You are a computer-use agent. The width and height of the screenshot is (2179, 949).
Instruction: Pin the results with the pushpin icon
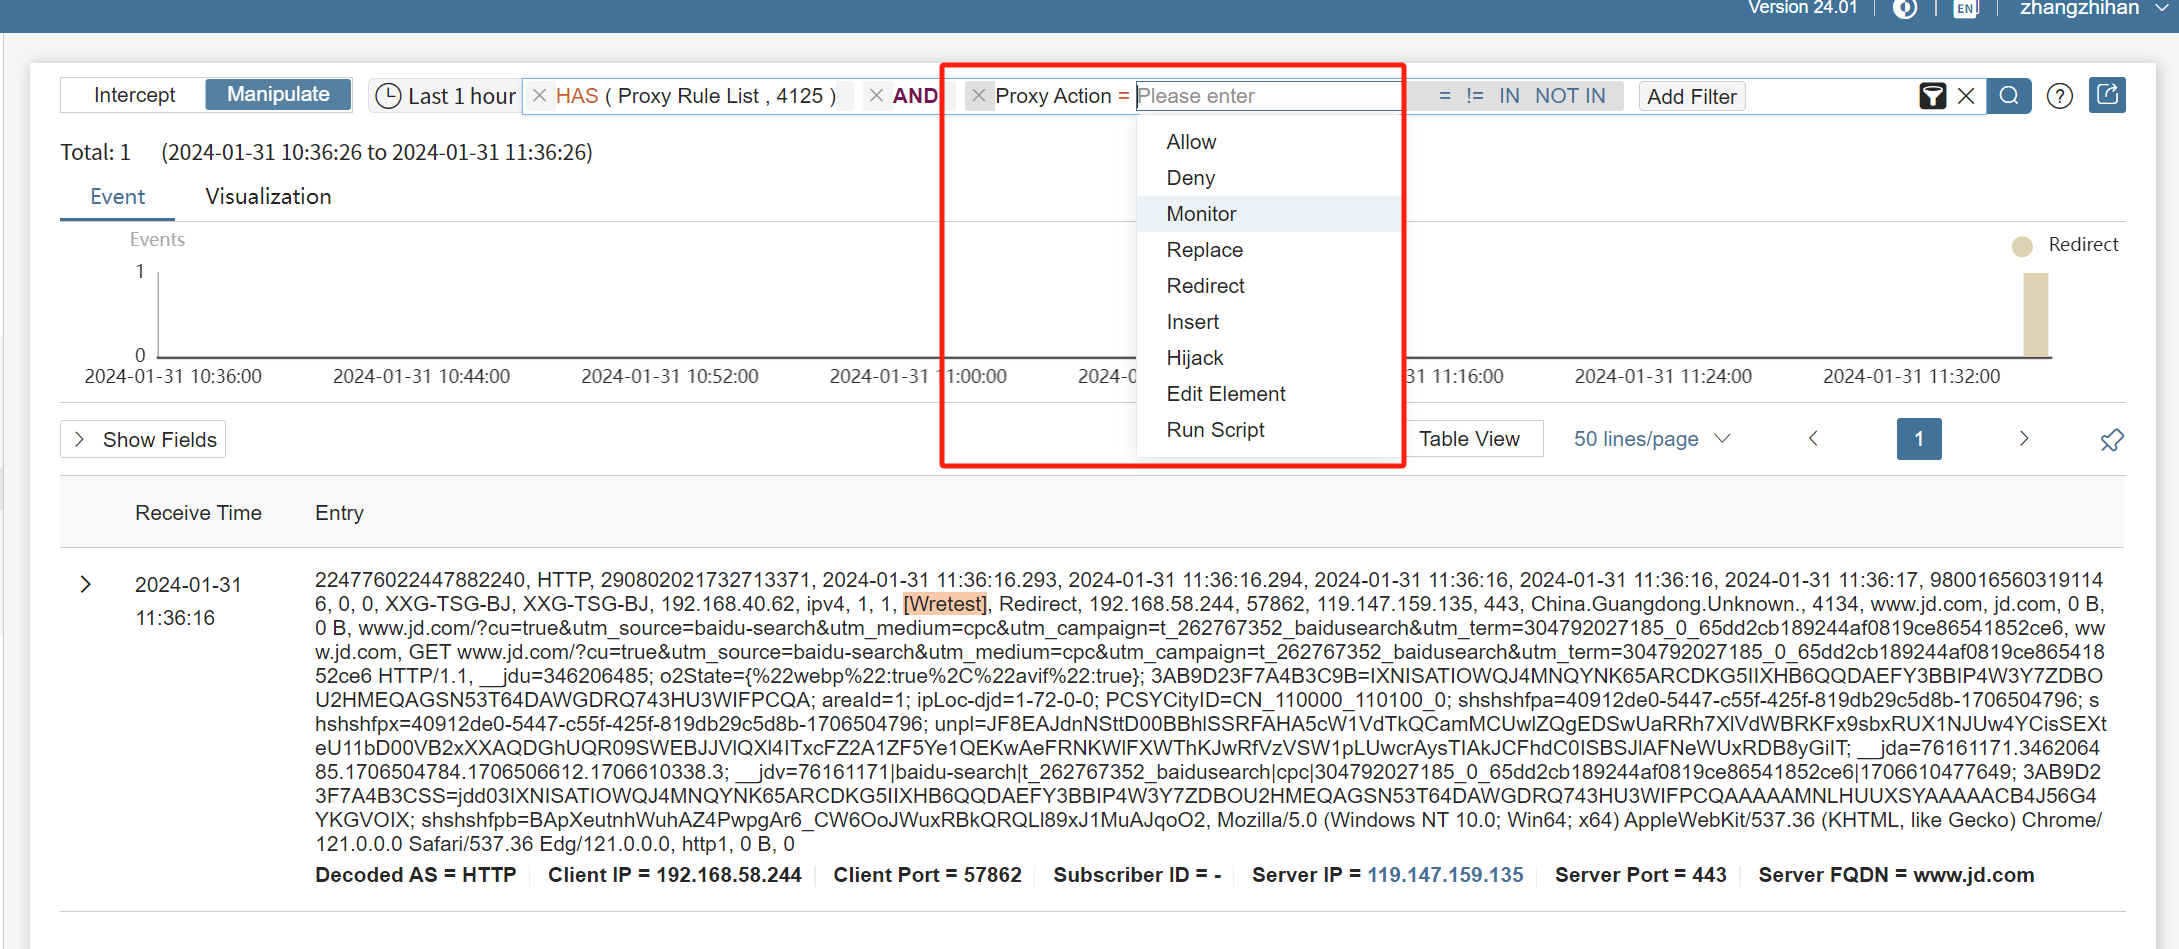pyautogui.click(x=2111, y=440)
